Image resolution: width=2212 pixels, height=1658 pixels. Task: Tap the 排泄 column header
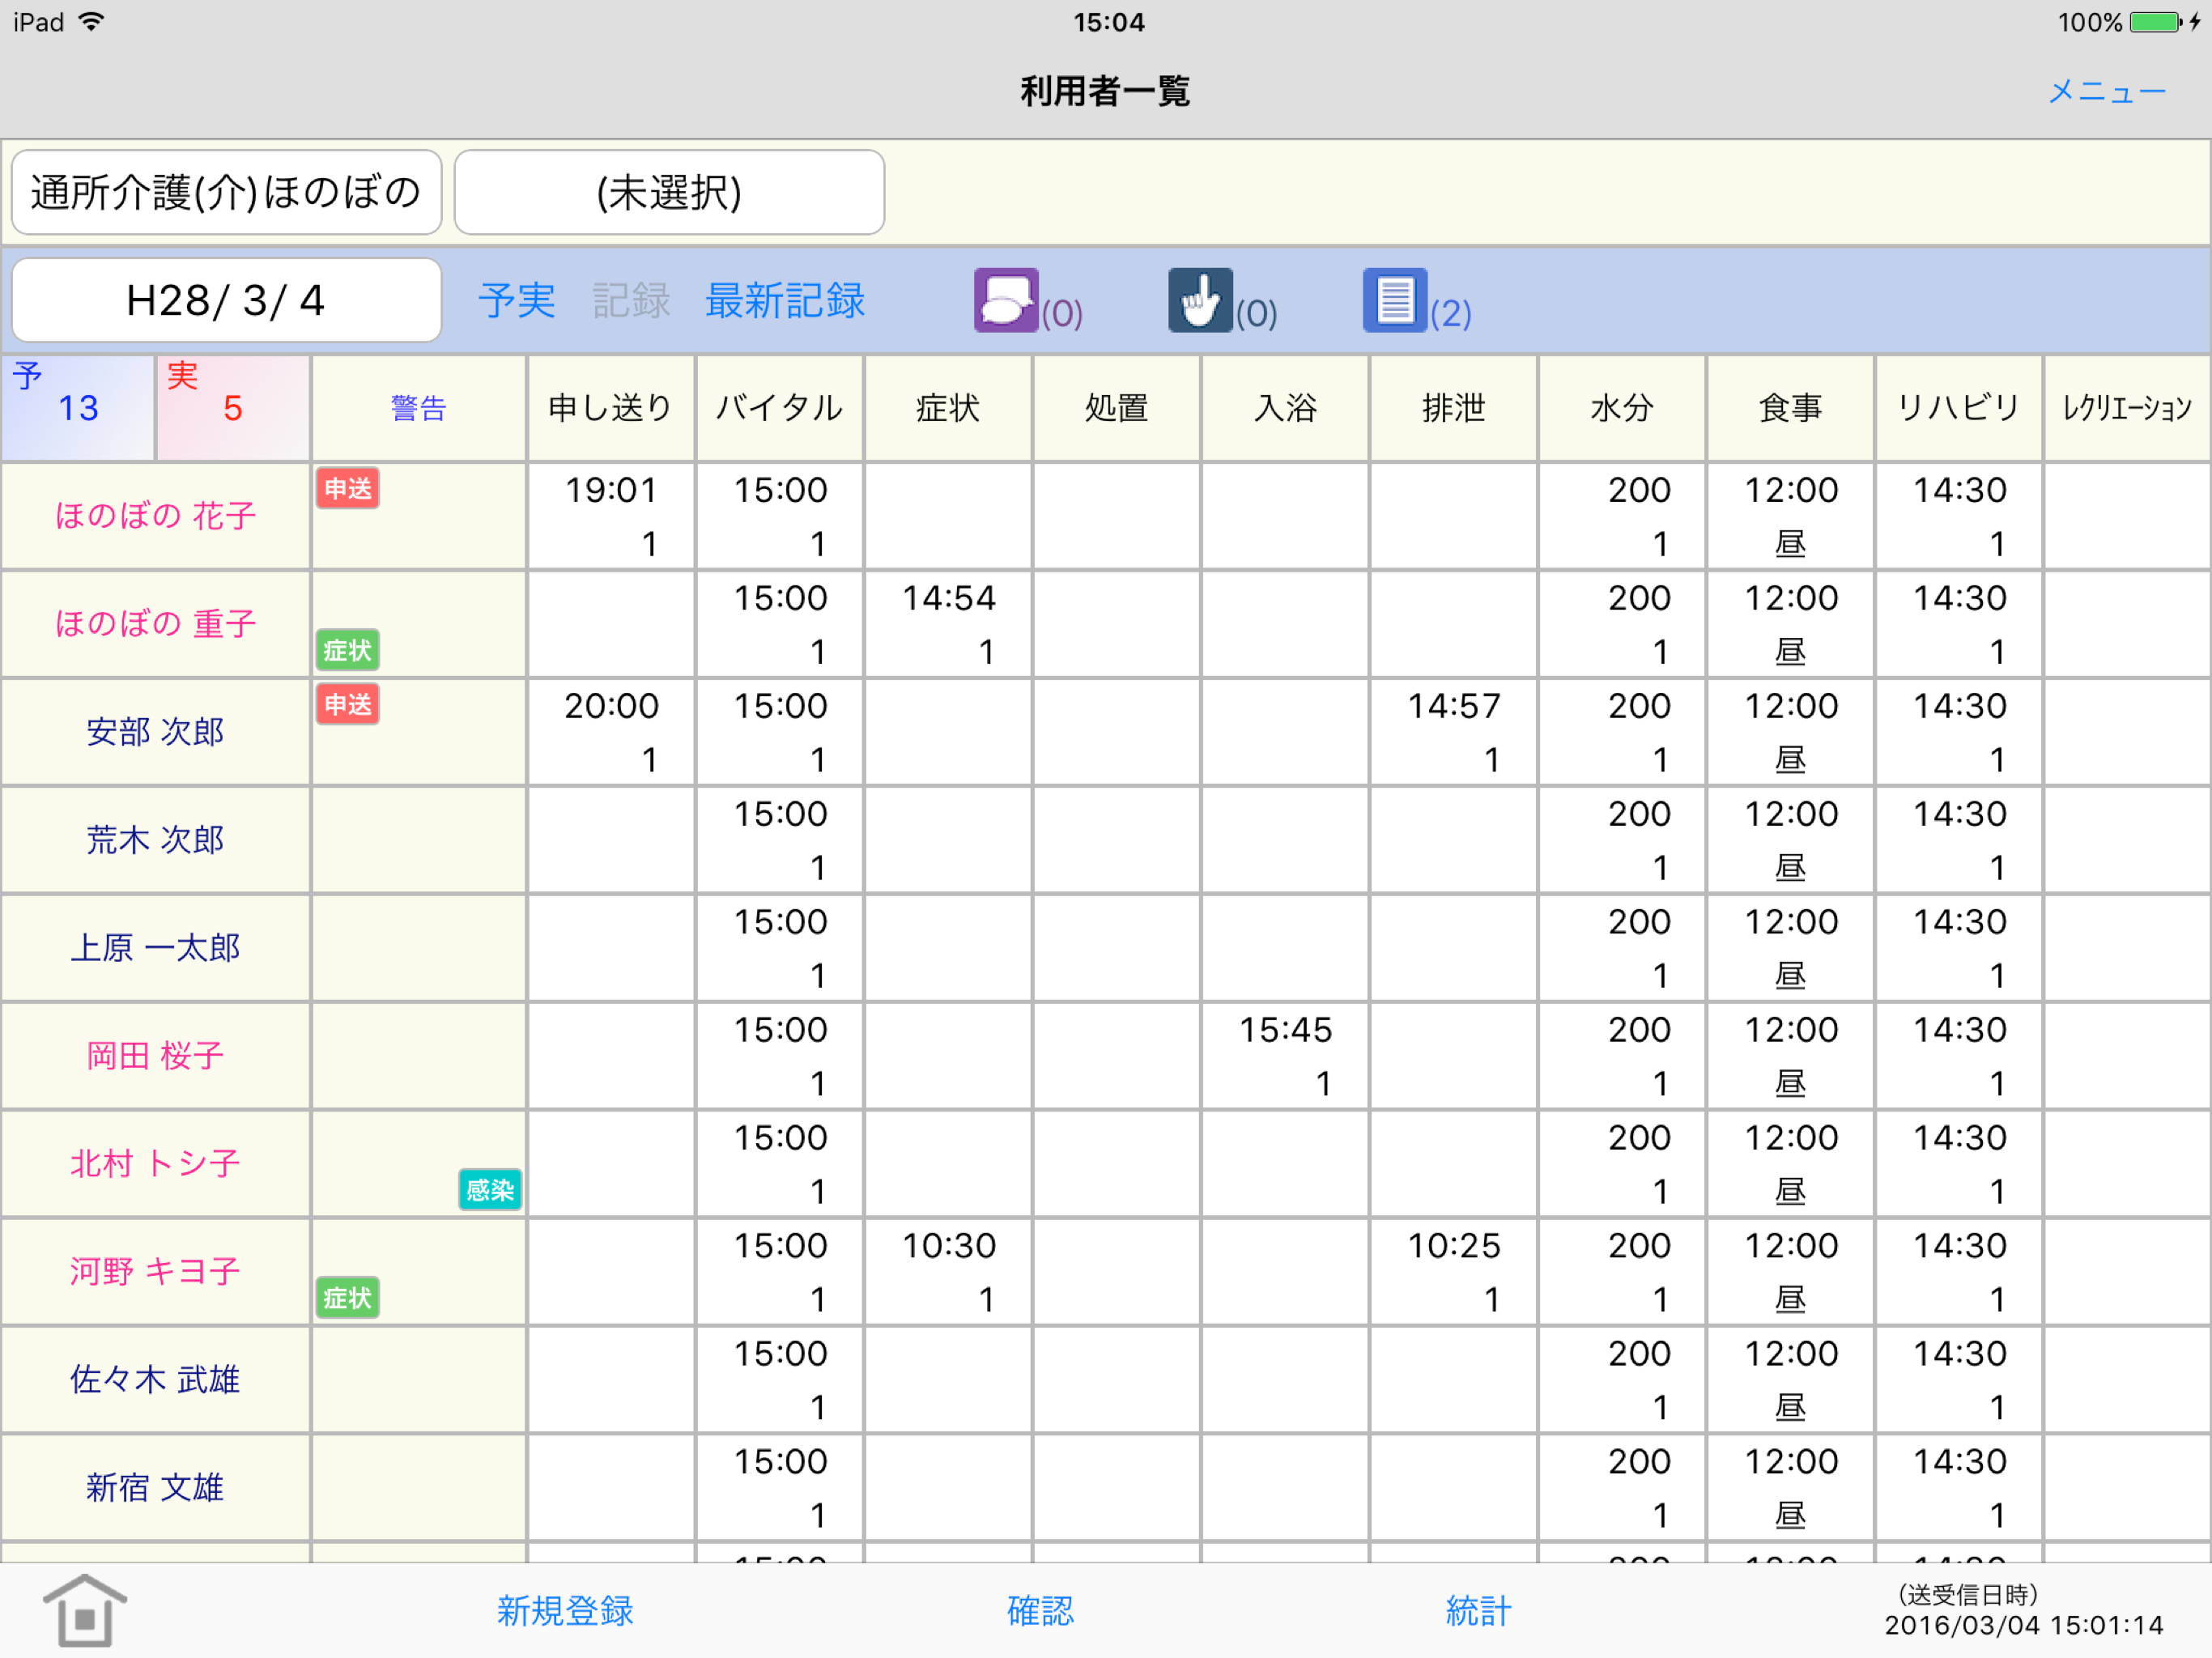tap(1454, 408)
